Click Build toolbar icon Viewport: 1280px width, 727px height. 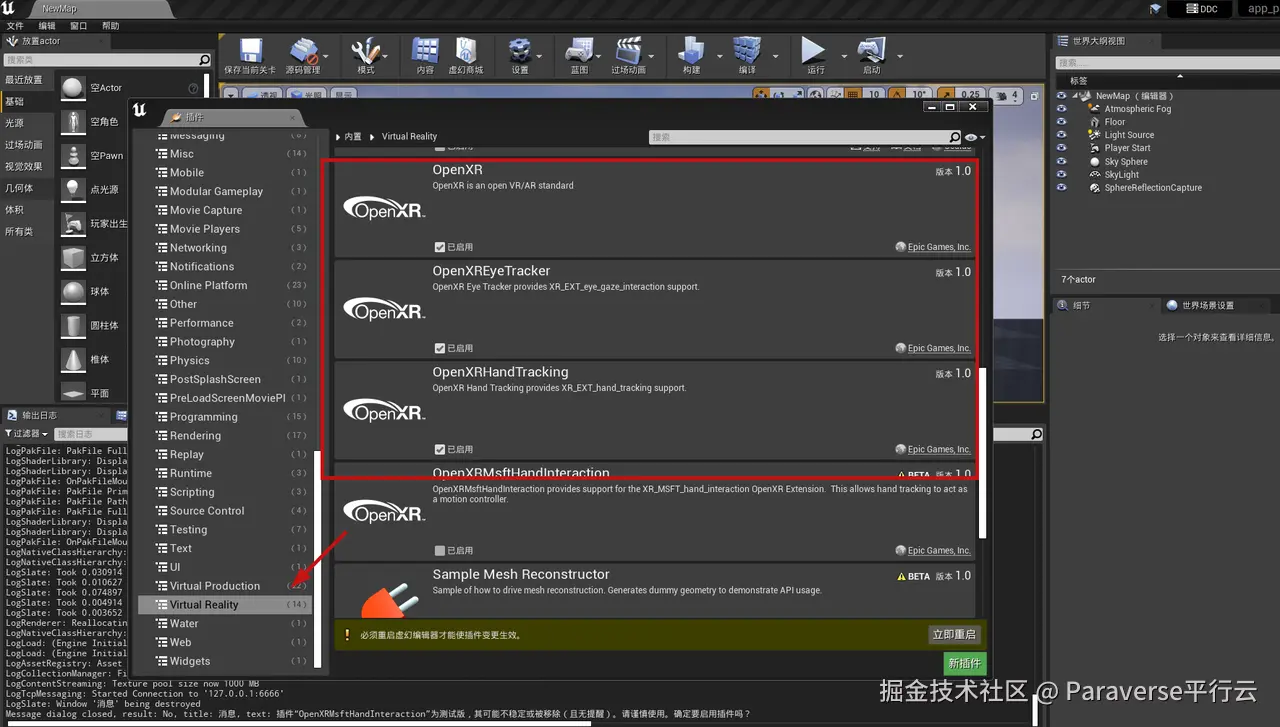pyautogui.click(x=691, y=50)
